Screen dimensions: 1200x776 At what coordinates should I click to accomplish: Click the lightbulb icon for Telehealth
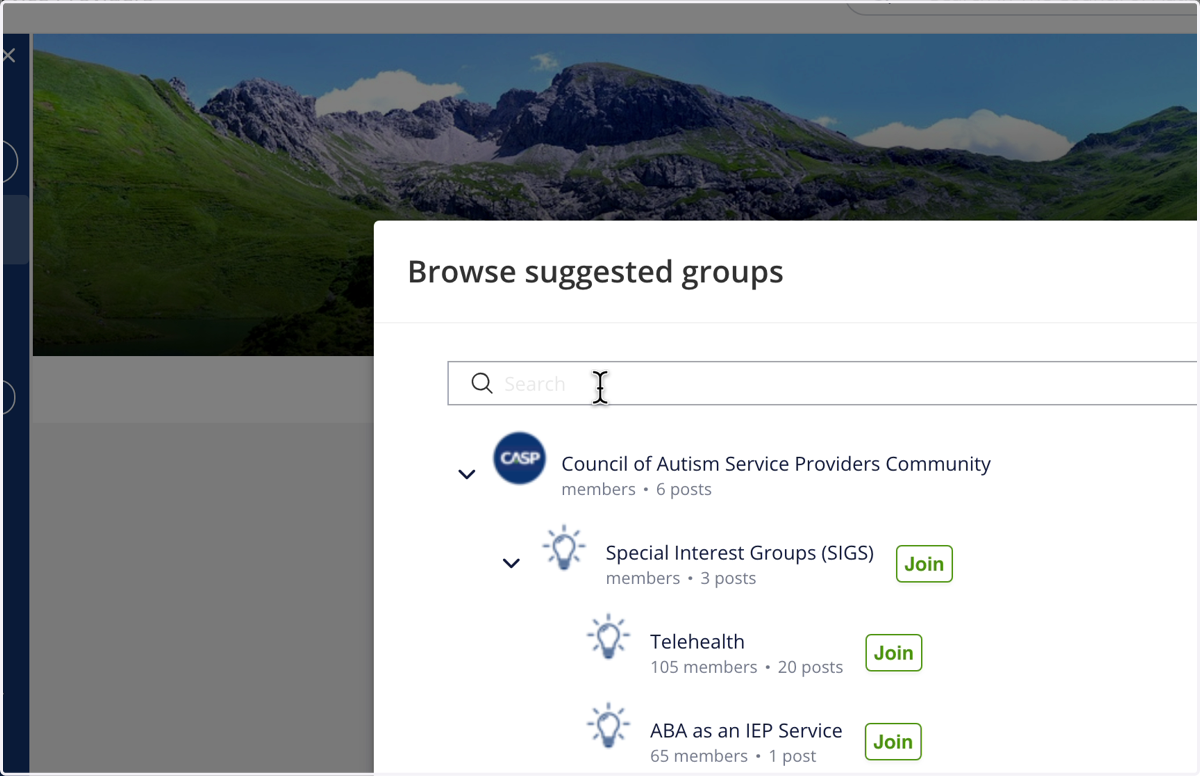tap(608, 637)
